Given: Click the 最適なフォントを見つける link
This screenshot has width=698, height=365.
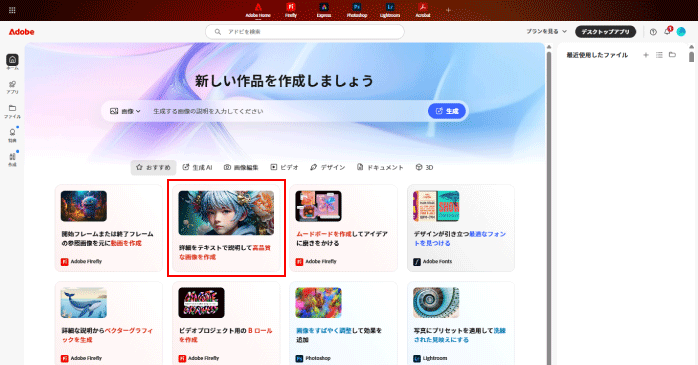Looking at the screenshot, I should 460,239.
